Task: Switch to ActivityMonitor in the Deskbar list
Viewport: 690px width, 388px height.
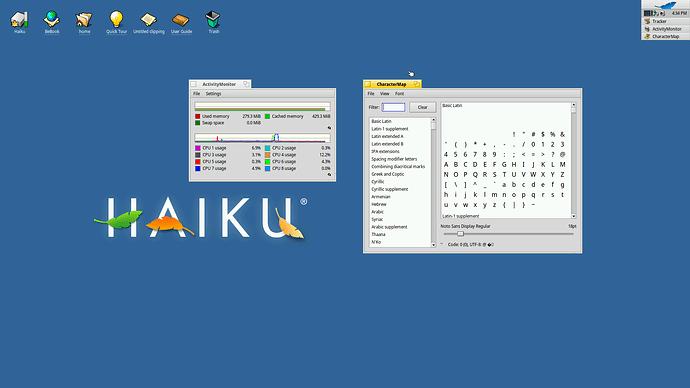Action: (665, 29)
